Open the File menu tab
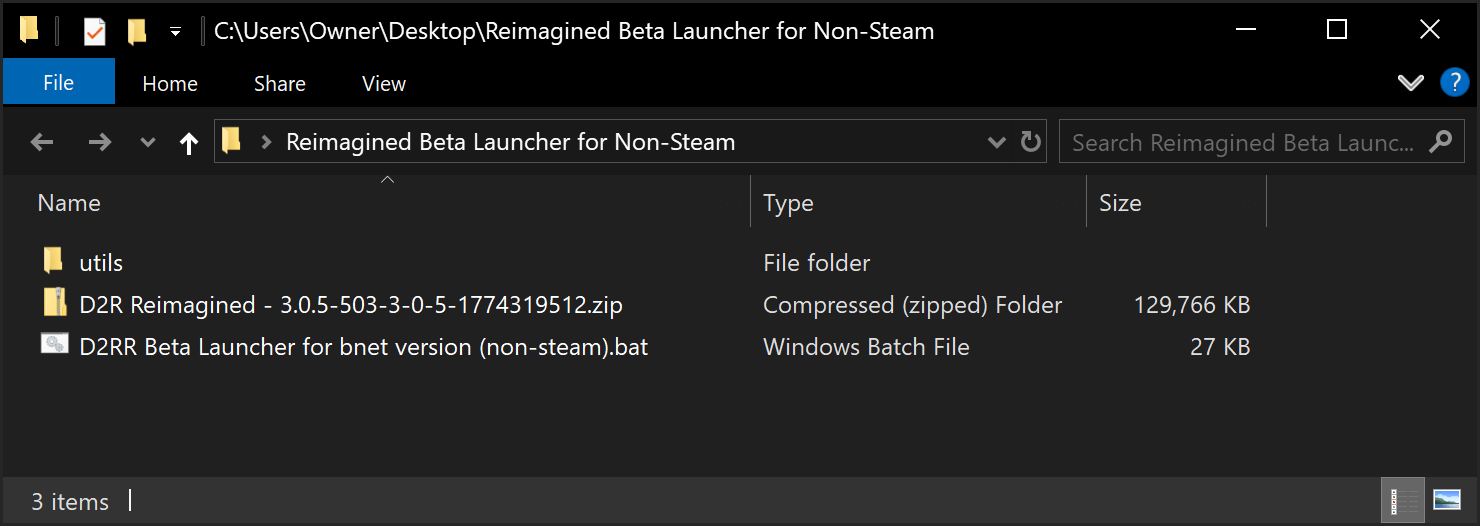The width and height of the screenshot is (1480, 526). coord(59,83)
